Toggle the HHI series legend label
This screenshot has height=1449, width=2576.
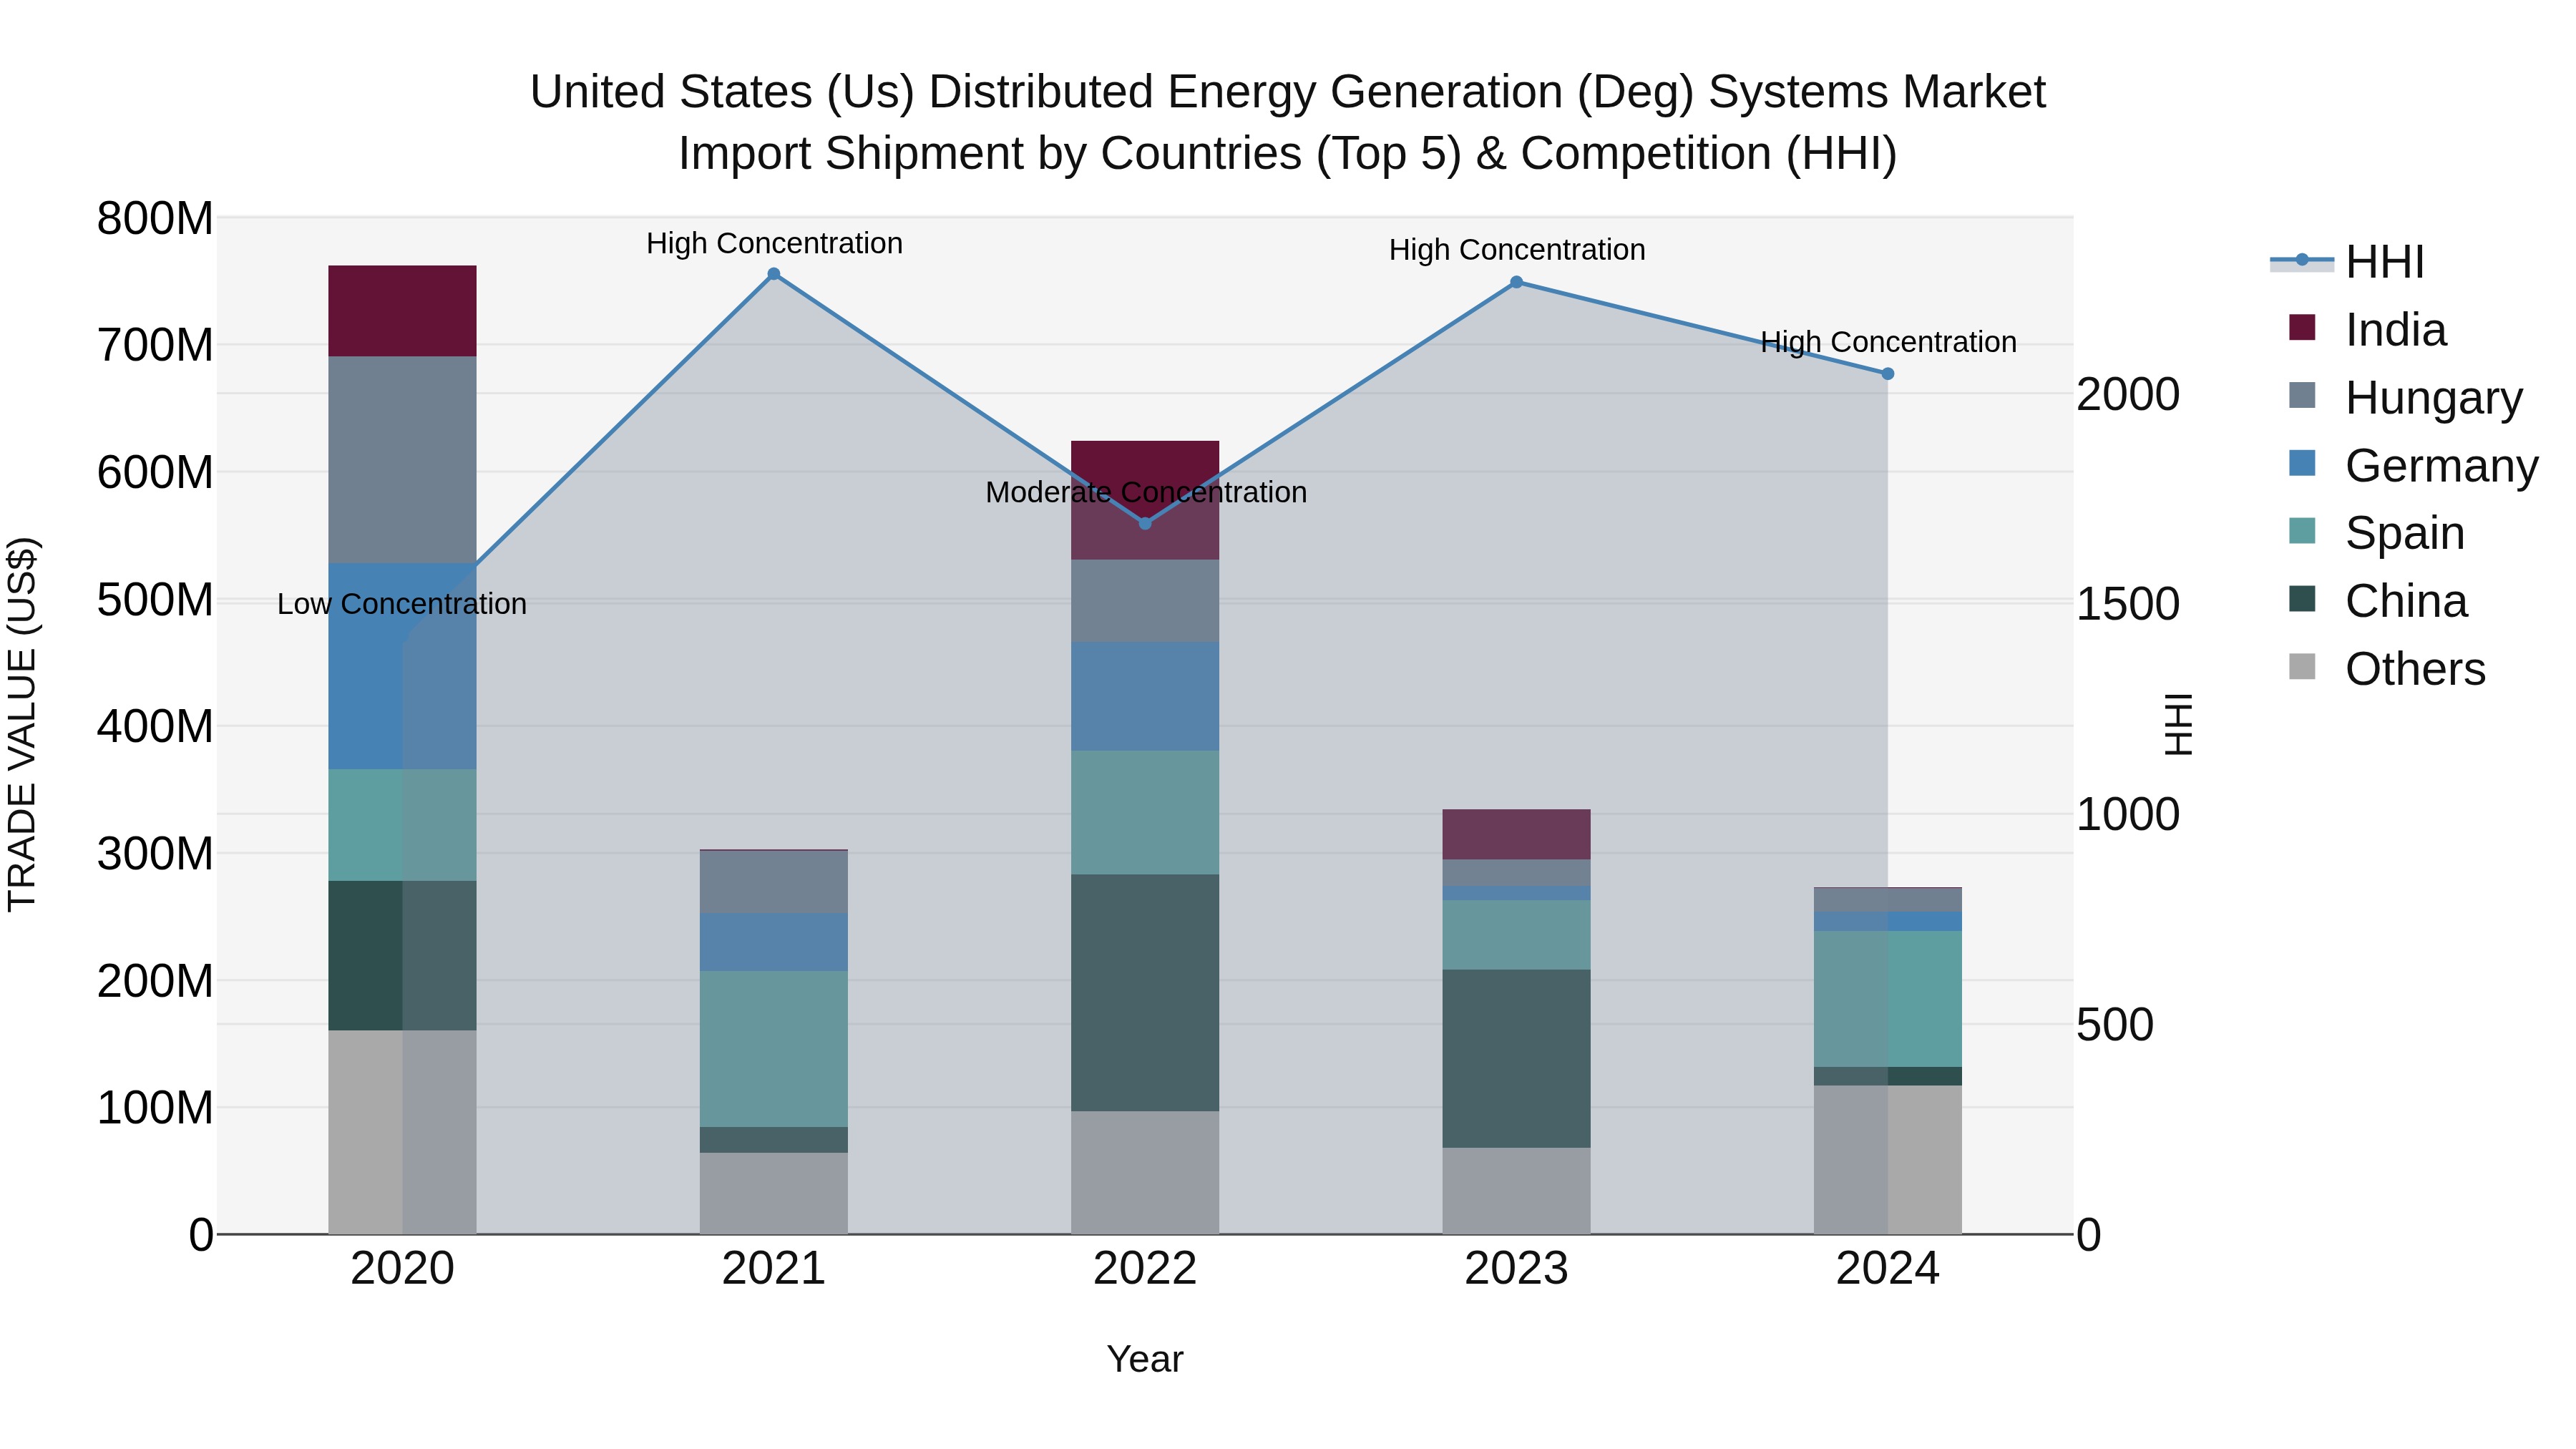coord(2385,262)
